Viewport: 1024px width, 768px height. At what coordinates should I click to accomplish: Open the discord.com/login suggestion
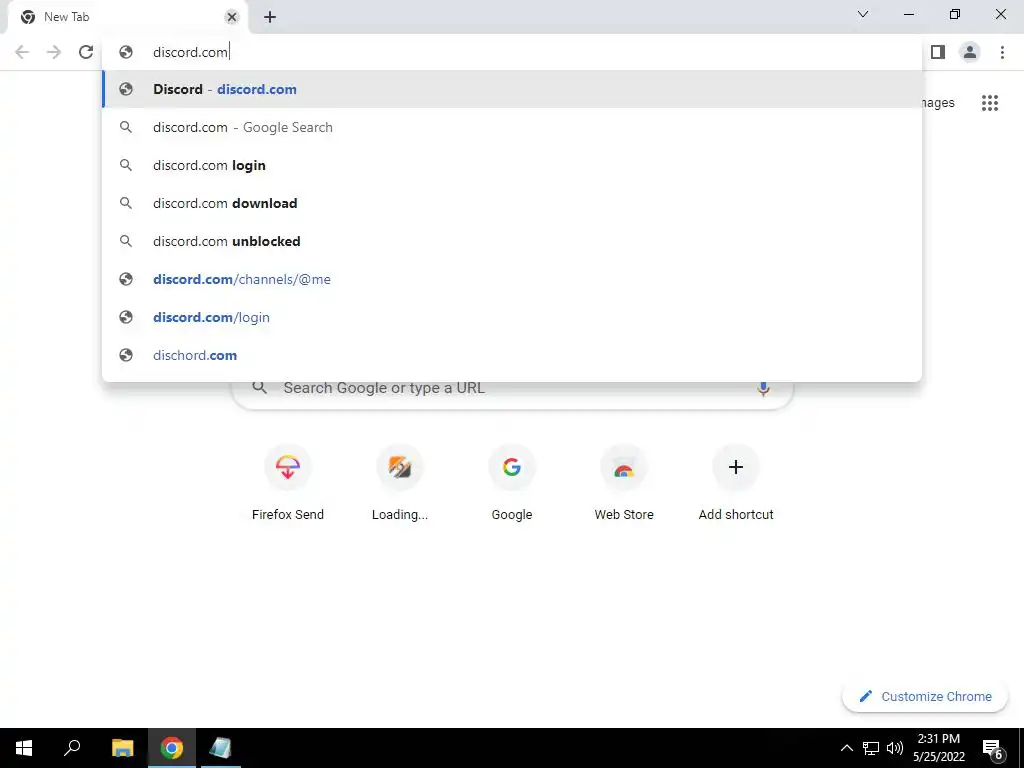click(x=512, y=317)
